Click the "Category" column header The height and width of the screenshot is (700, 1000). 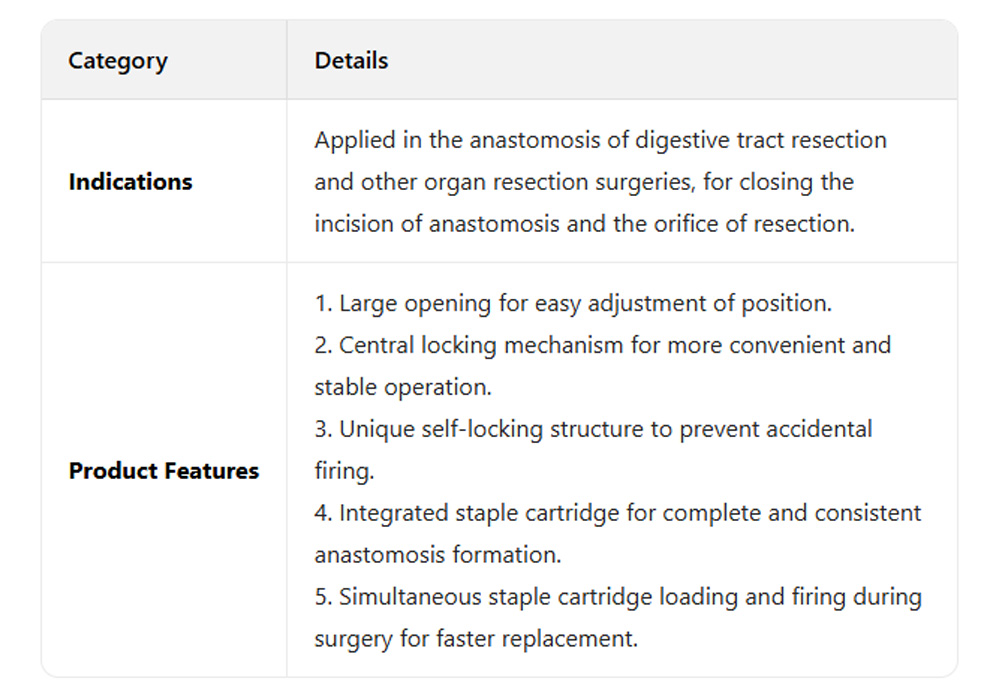[x=118, y=61]
